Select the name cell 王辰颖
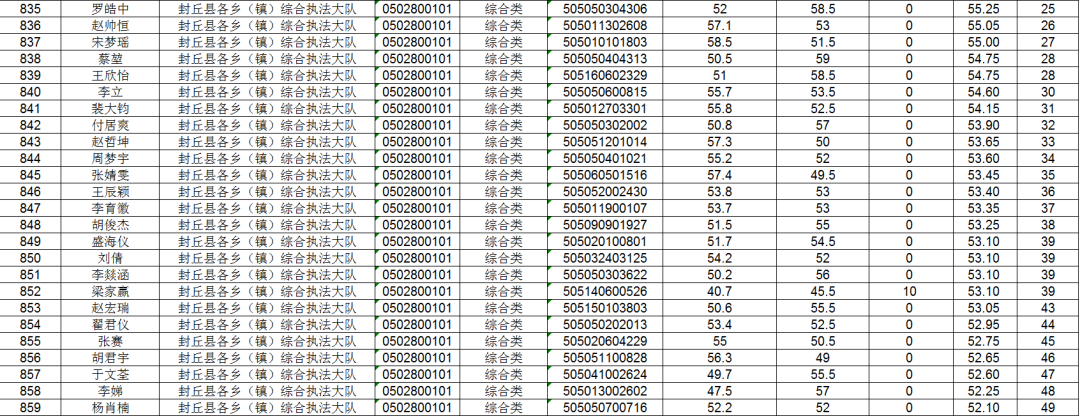The image size is (1080, 416). click(110, 191)
